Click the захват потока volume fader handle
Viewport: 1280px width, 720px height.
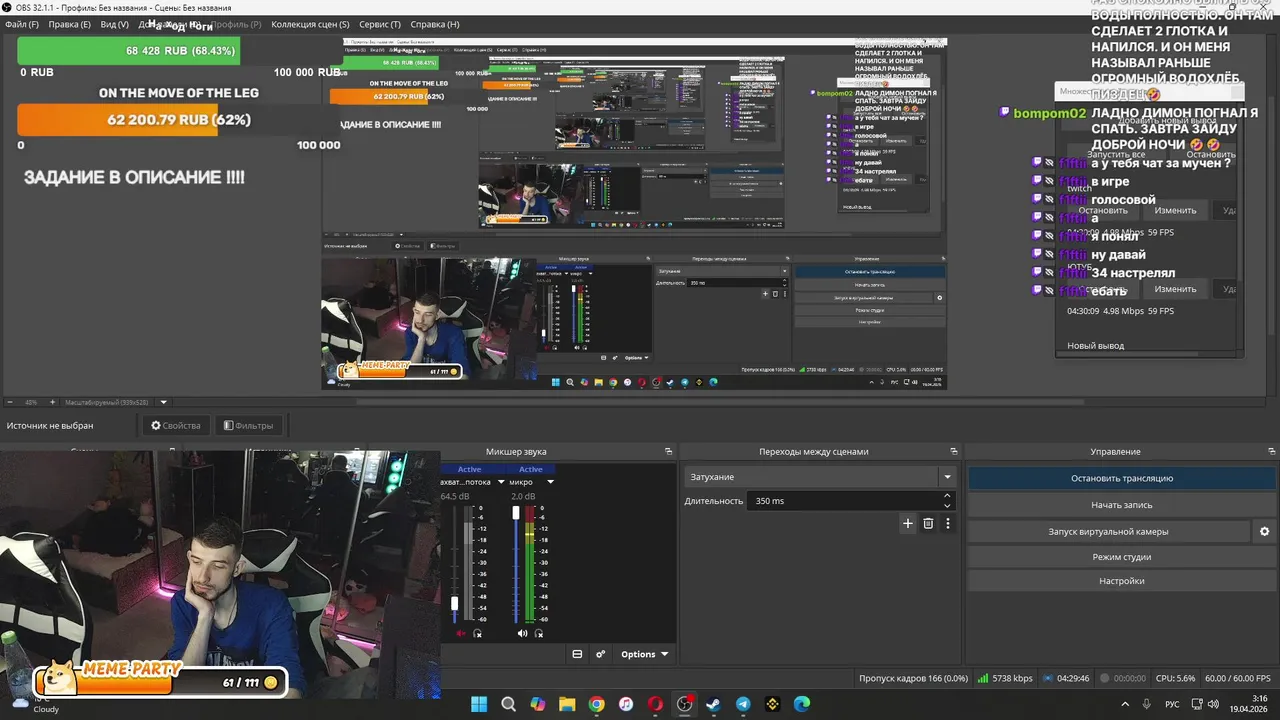pyautogui.click(x=455, y=604)
